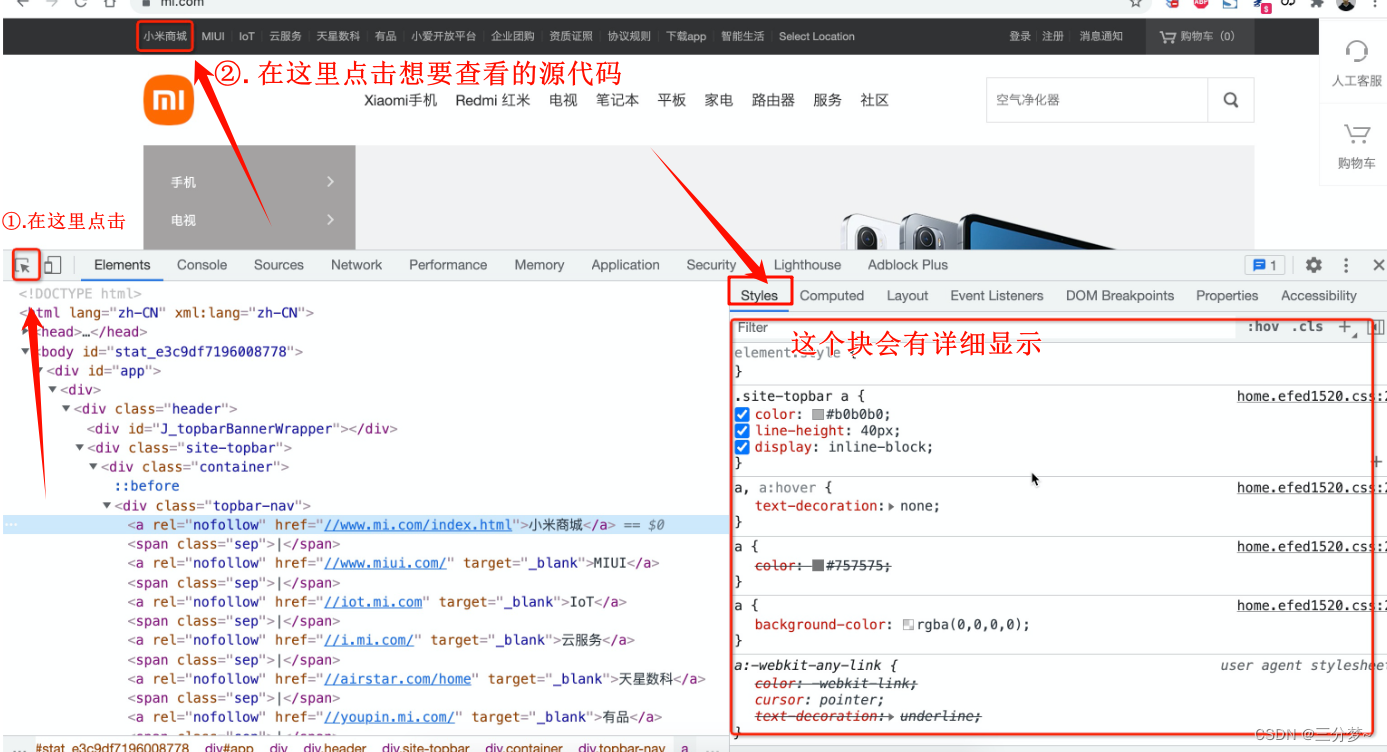Click the 登录 login link
The width and height of the screenshot is (1387, 752).
[x=1020, y=36]
